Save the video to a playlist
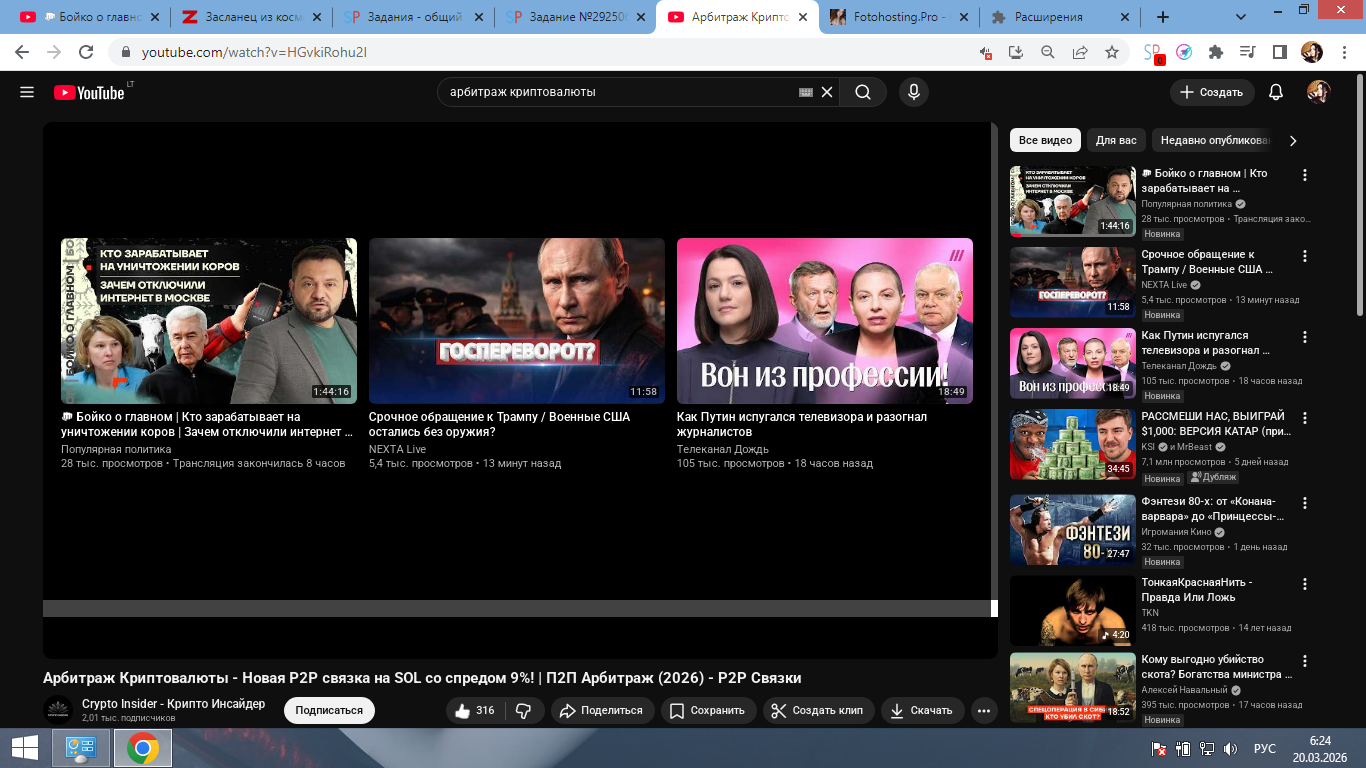 [x=707, y=710]
